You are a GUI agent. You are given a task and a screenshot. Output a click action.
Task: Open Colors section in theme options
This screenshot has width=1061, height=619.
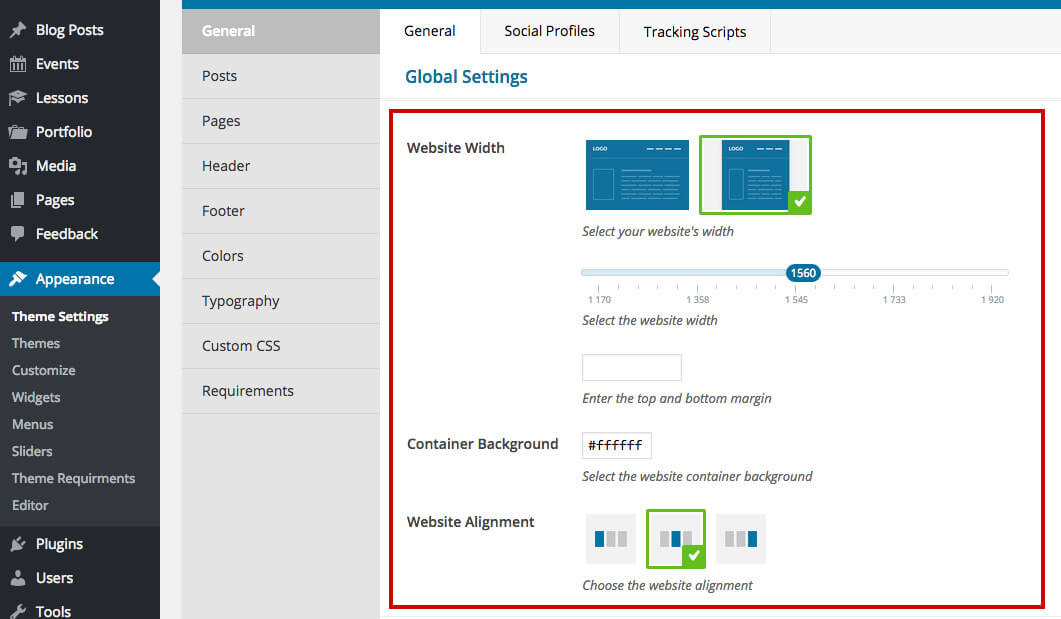click(x=281, y=256)
